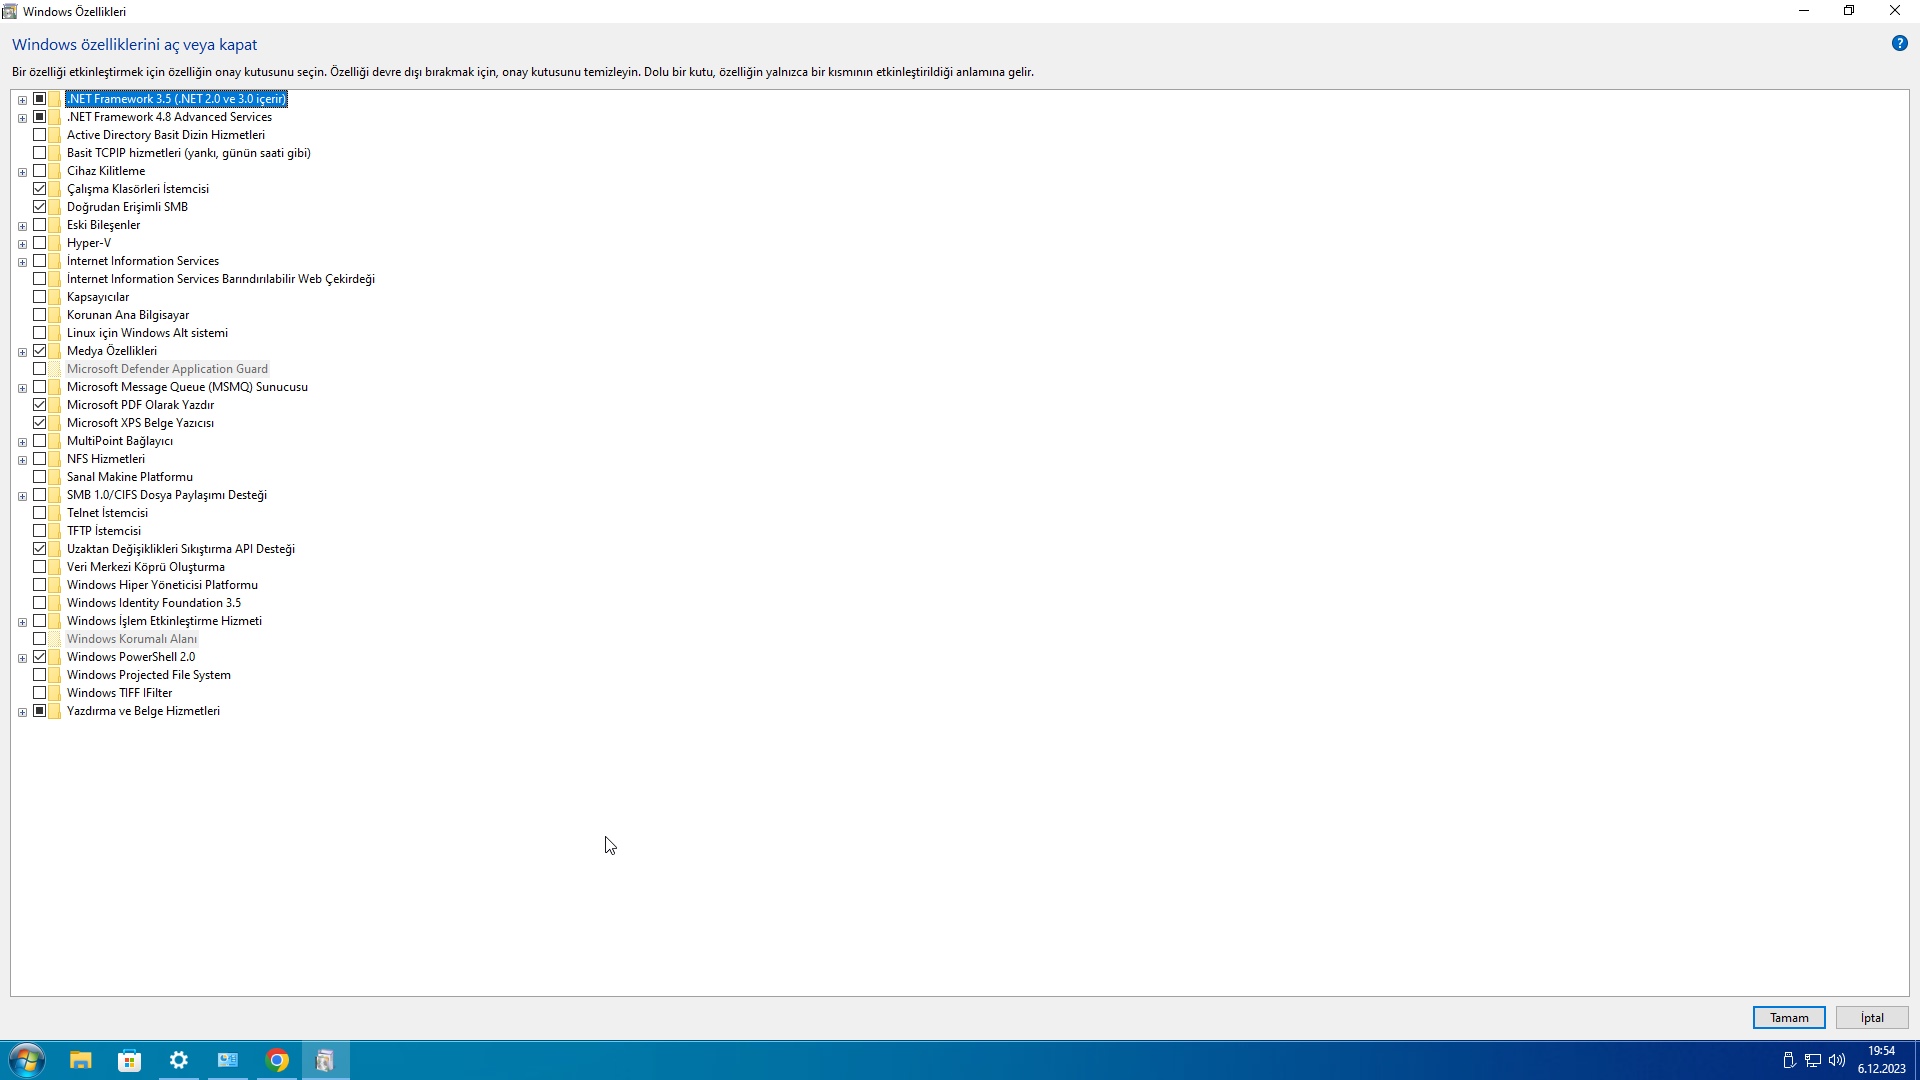Click the Start button on the taskbar
This screenshot has height=1080, width=1920.
27,1060
